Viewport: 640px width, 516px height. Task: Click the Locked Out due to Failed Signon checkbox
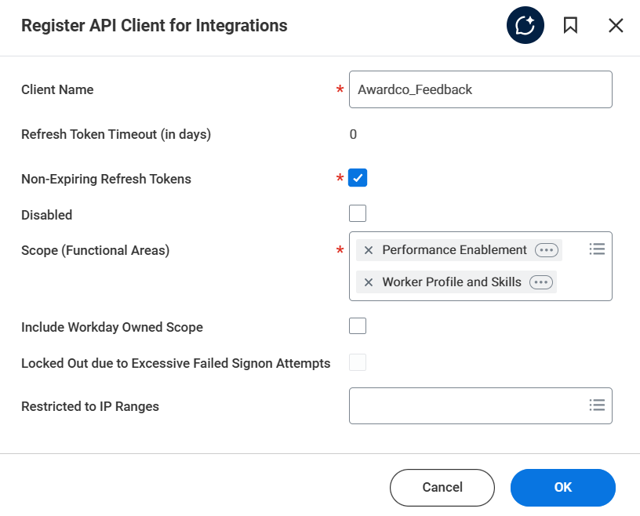coord(358,362)
